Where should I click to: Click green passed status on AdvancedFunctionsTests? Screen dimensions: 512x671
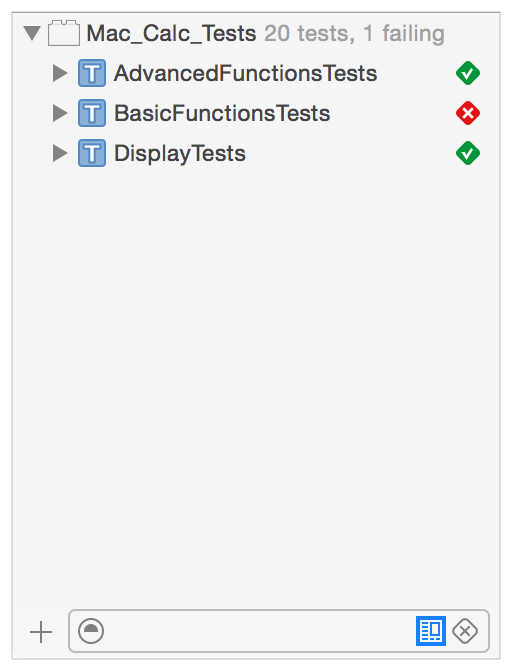pyautogui.click(x=468, y=73)
